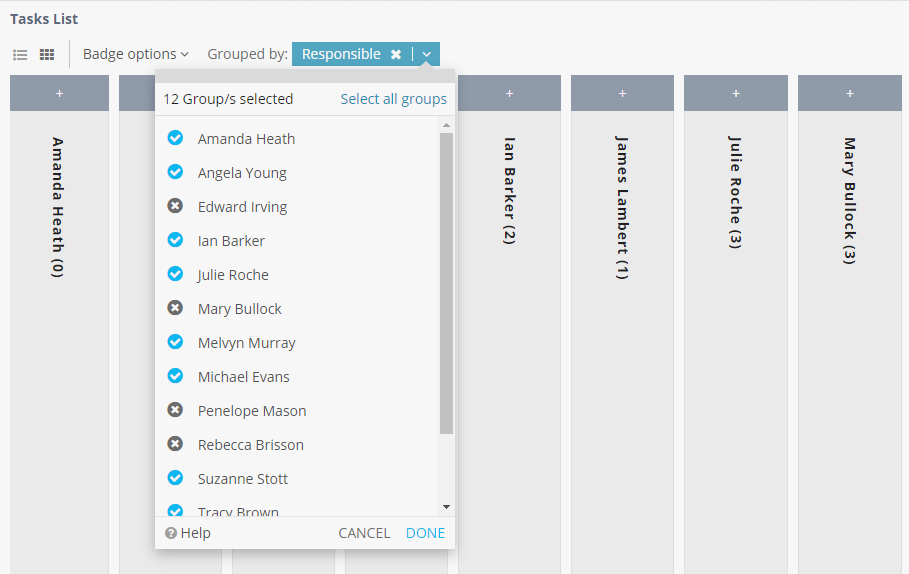Viewport: 909px width, 574px height.
Task: Select Suzanne Stott list entry
Action: point(245,479)
